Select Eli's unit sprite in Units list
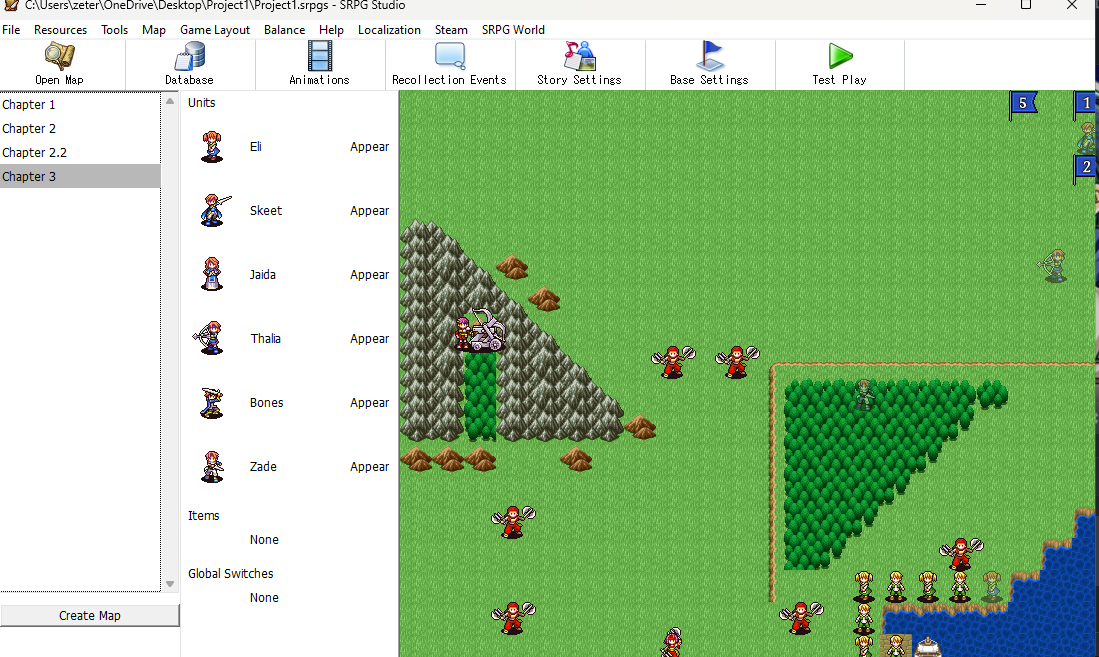Image resolution: width=1099 pixels, height=657 pixels. (212, 147)
